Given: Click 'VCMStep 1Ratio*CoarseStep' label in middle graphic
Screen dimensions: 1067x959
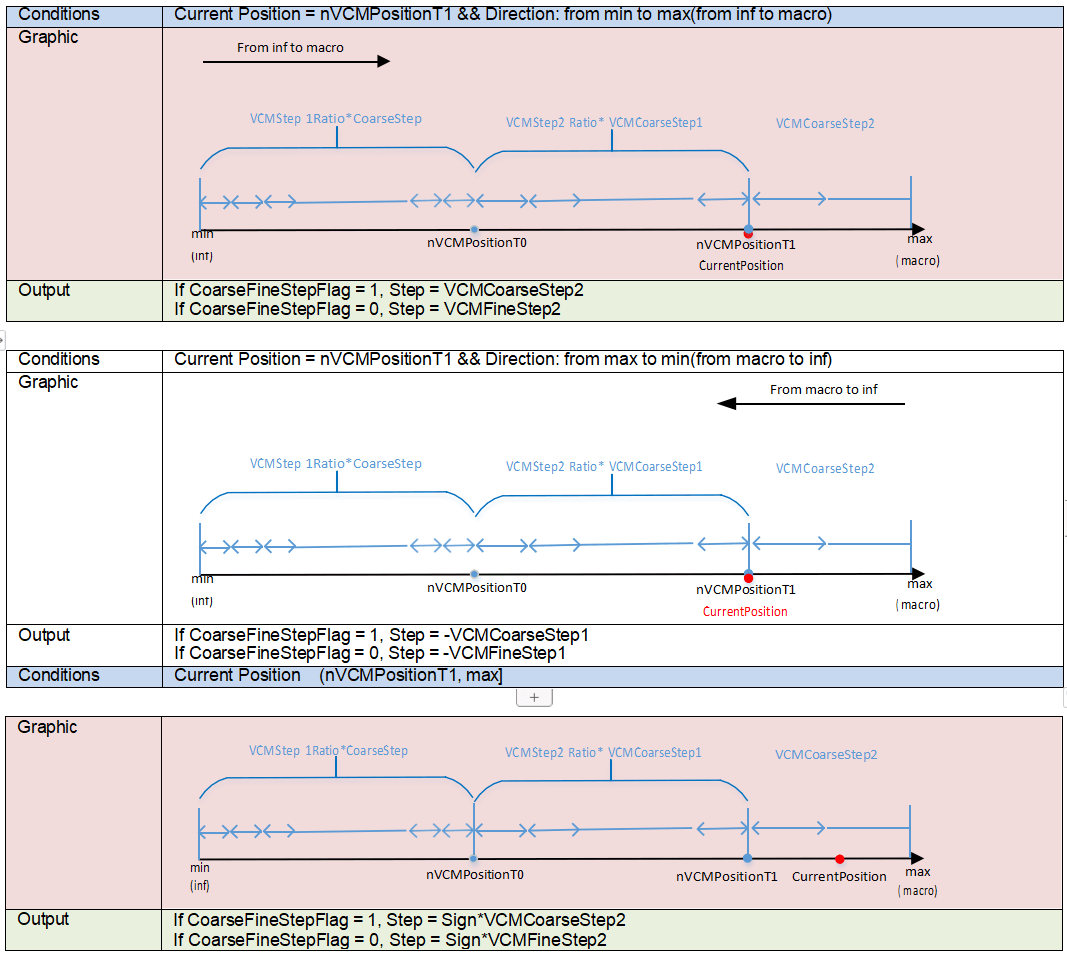Looking at the screenshot, I should (x=335, y=464).
